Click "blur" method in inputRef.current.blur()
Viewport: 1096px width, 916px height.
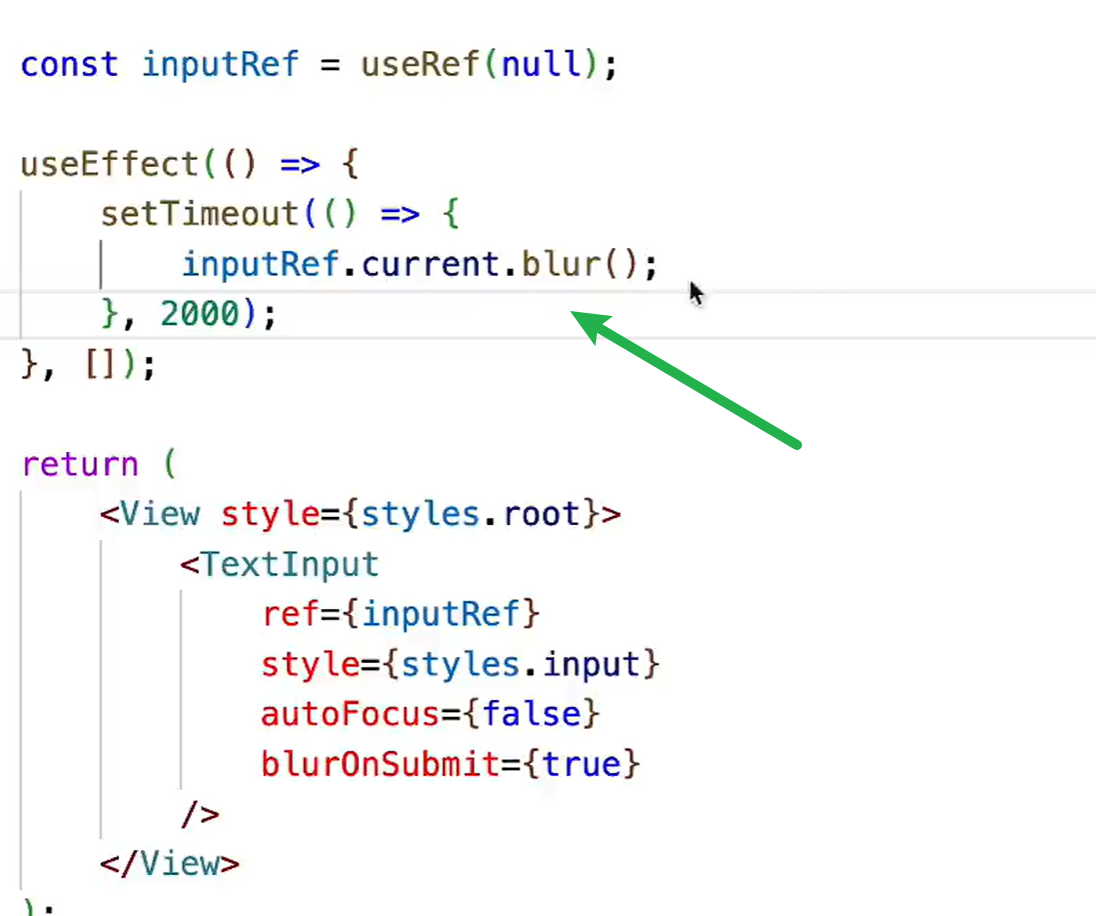pos(561,264)
